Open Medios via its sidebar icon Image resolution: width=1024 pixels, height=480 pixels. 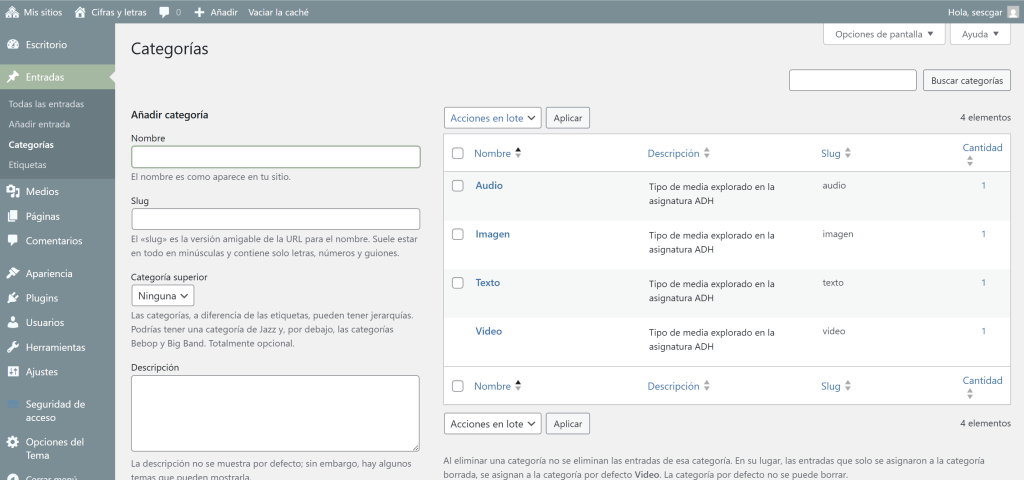pos(13,192)
